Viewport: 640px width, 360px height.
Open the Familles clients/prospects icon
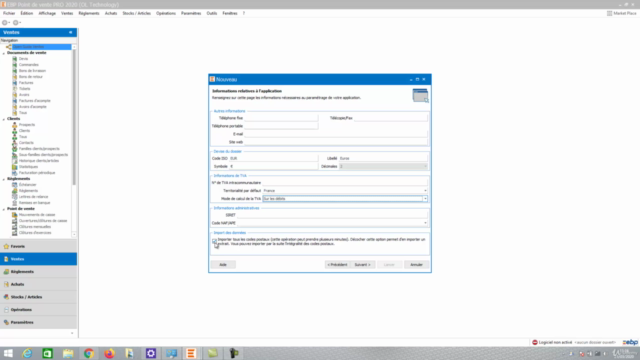coord(15,149)
